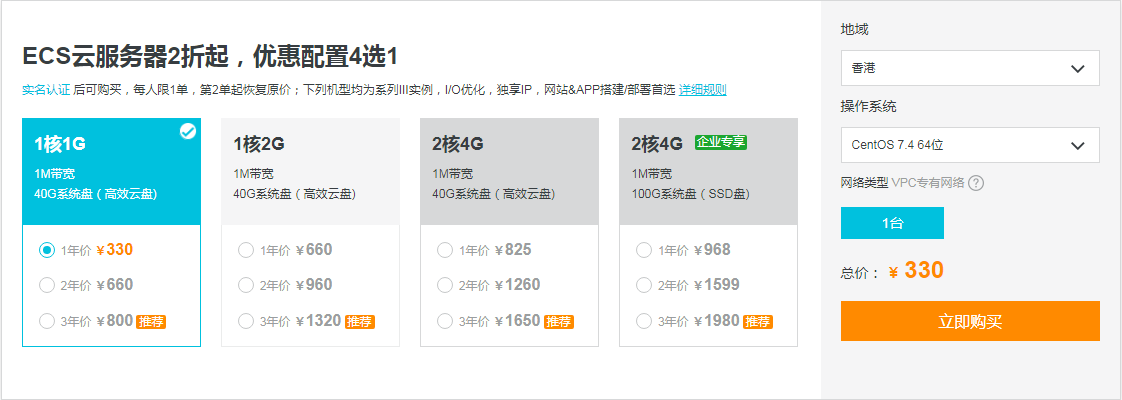Viewport: 1122px width, 400px height.
Task: Click the 推荐 badge beside ¥1650
Action: tap(558, 322)
